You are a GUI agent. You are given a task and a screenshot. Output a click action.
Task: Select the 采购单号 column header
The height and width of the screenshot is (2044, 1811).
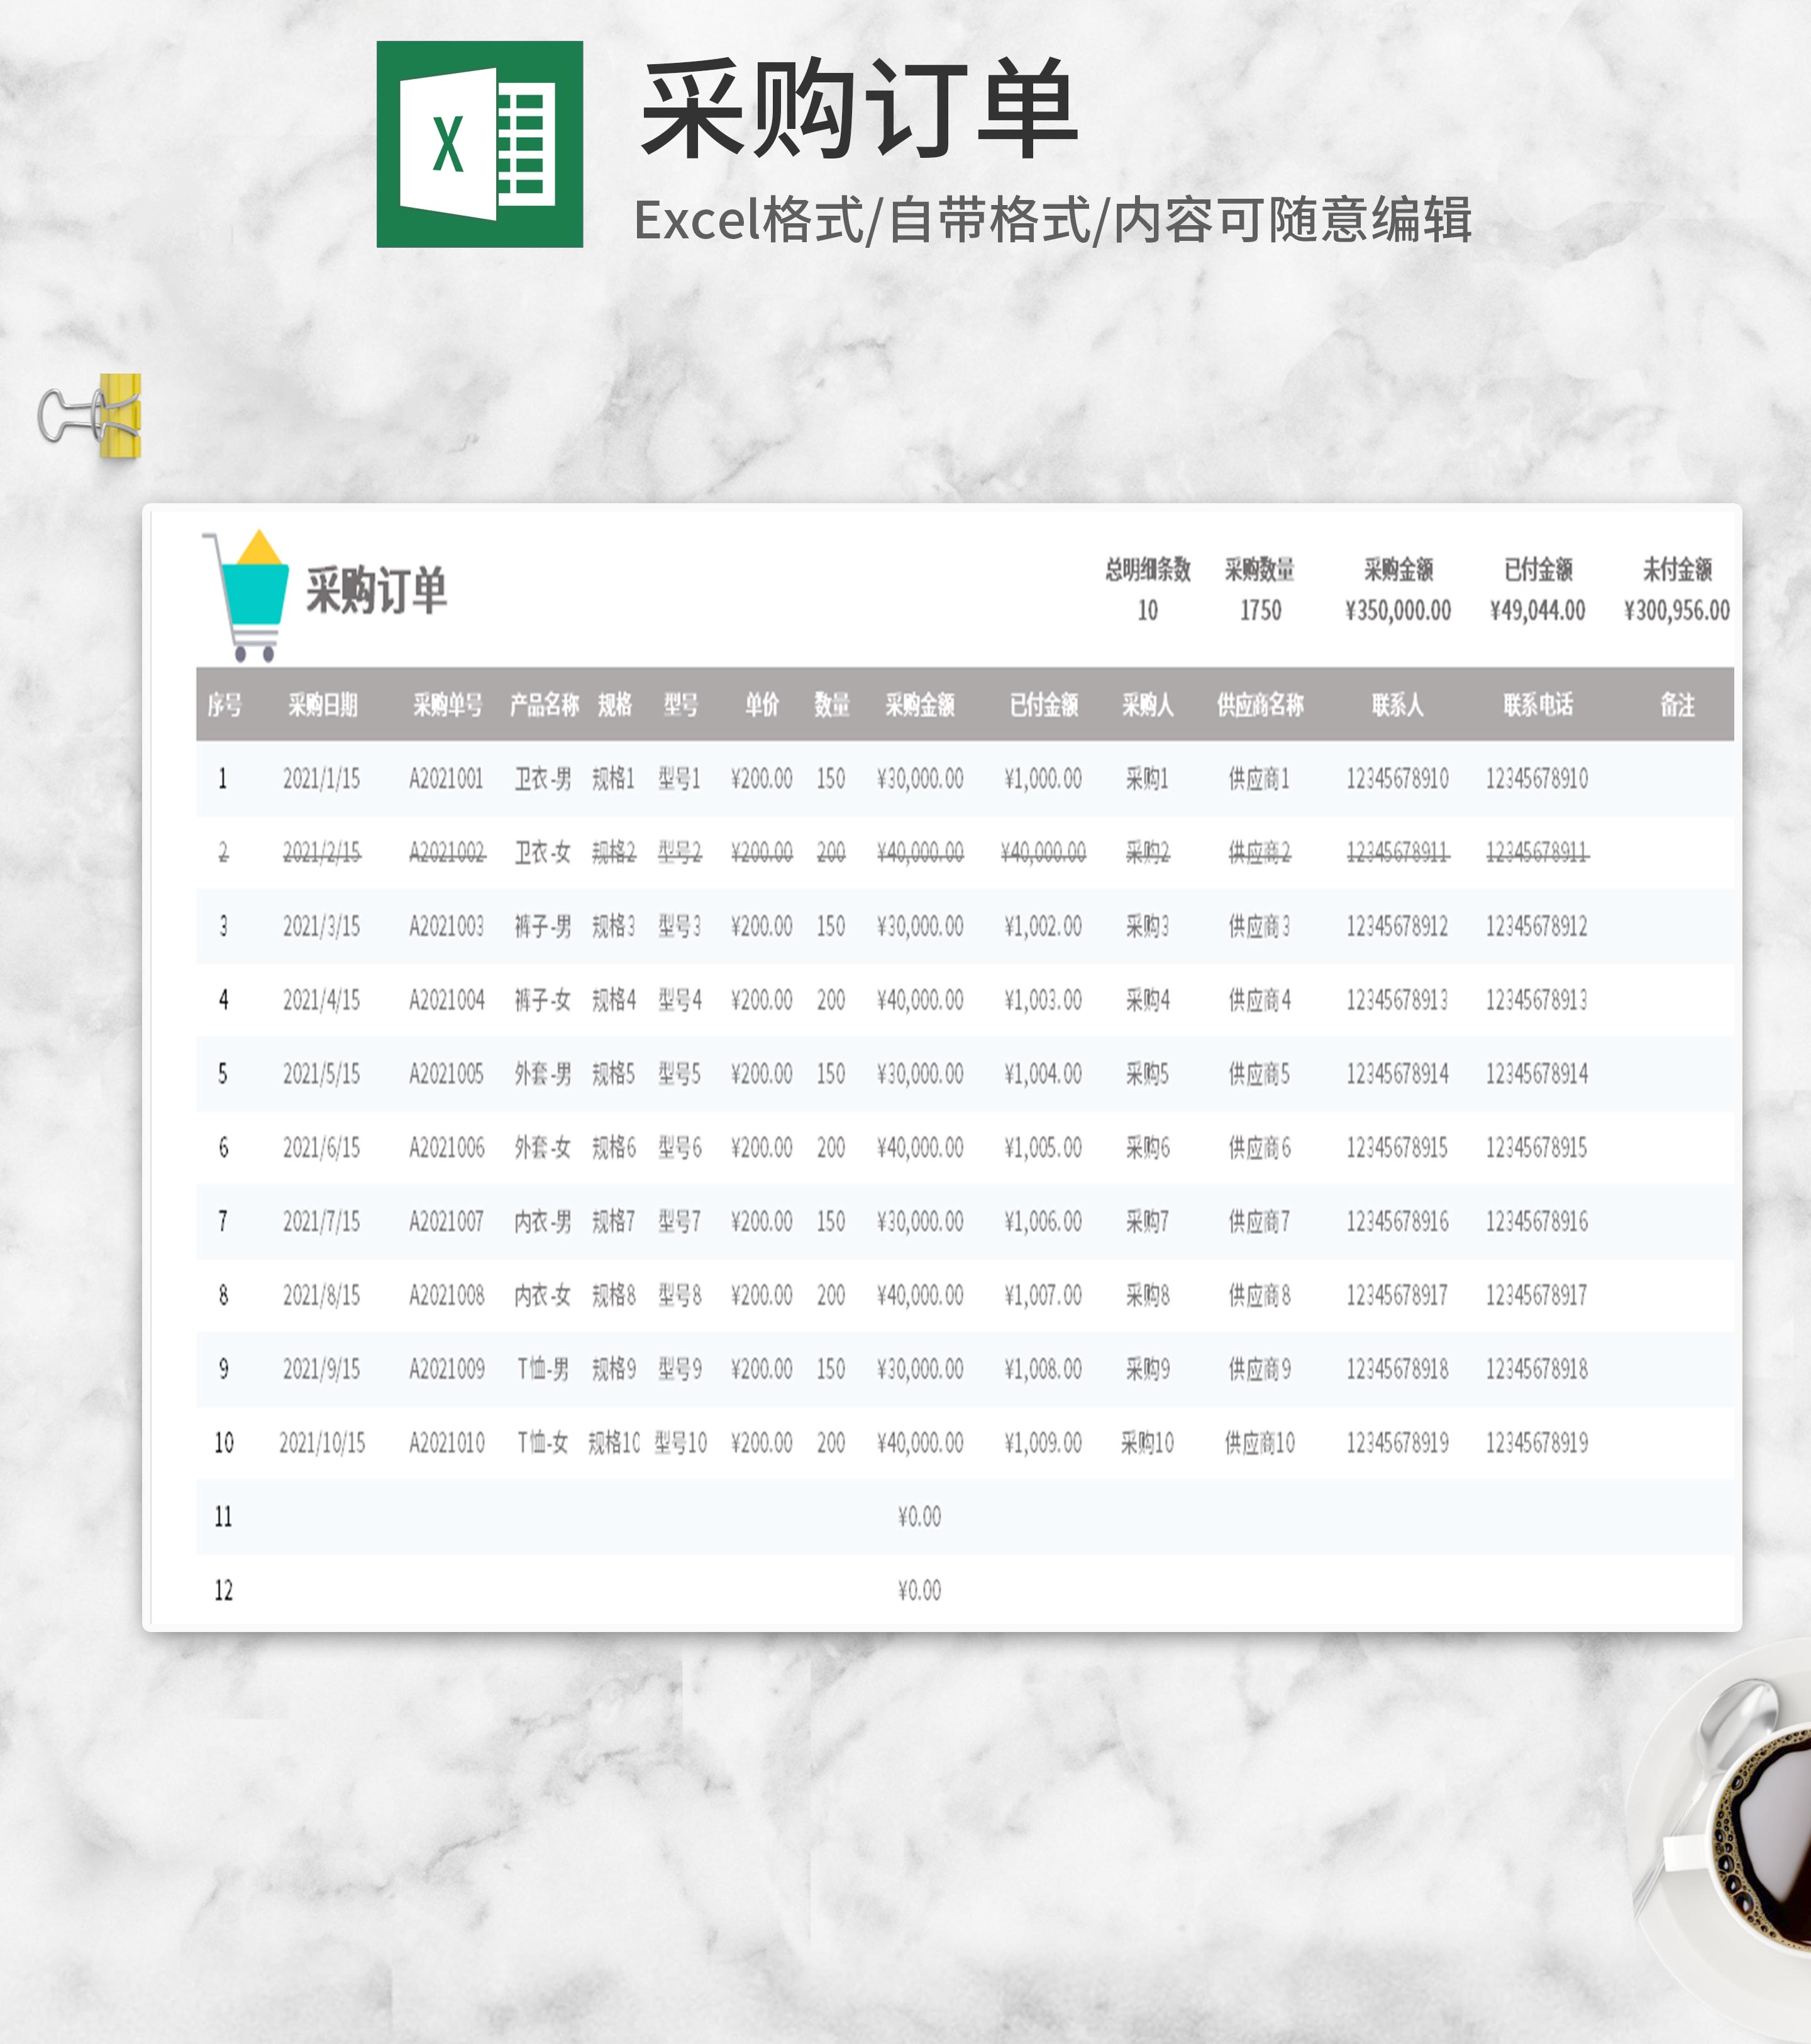point(447,705)
